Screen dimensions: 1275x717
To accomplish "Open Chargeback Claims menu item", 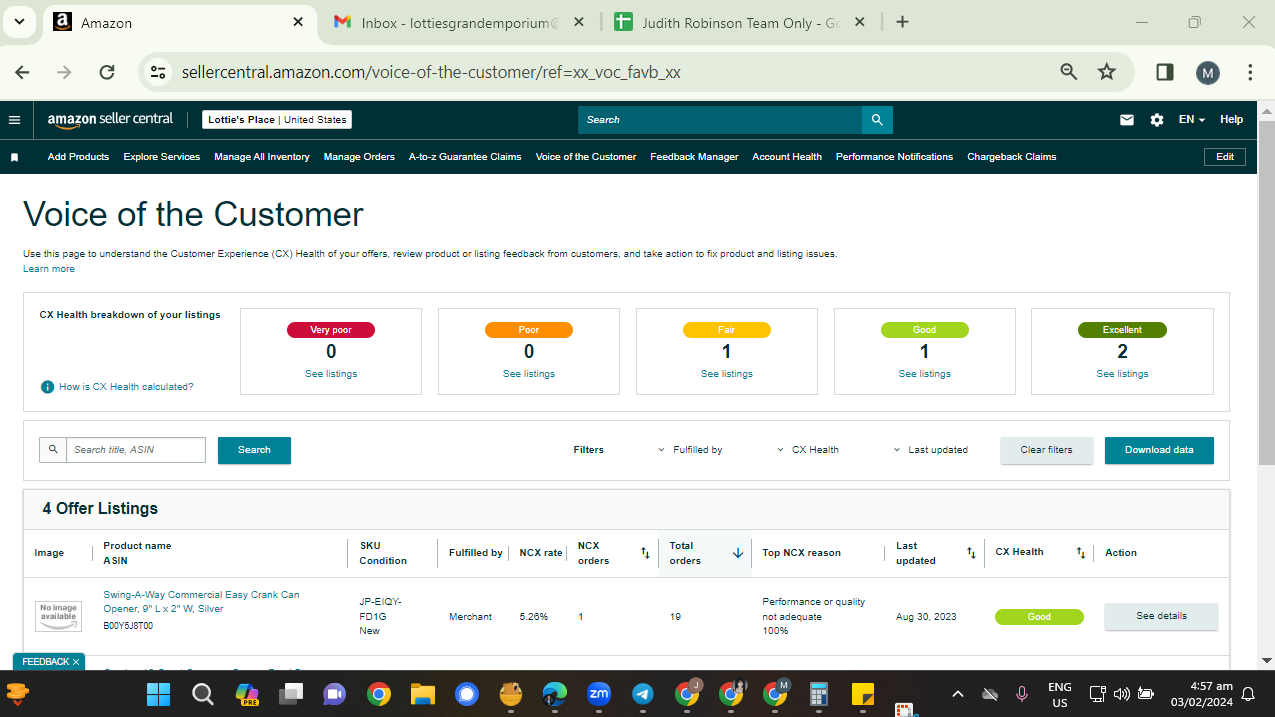I will (x=1012, y=157).
